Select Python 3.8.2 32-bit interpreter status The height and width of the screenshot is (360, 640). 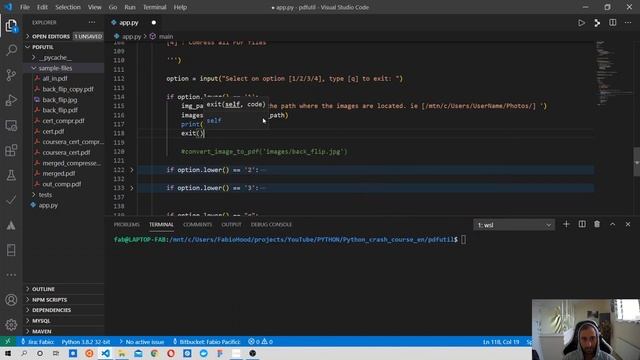pos(86,342)
